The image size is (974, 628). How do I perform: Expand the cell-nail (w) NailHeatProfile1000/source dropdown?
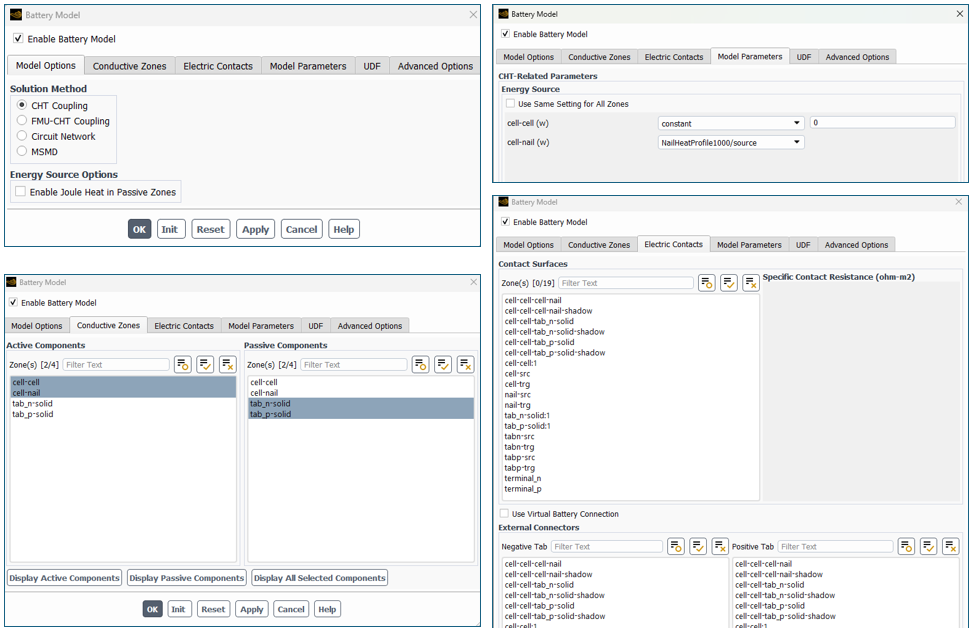click(x=731, y=143)
